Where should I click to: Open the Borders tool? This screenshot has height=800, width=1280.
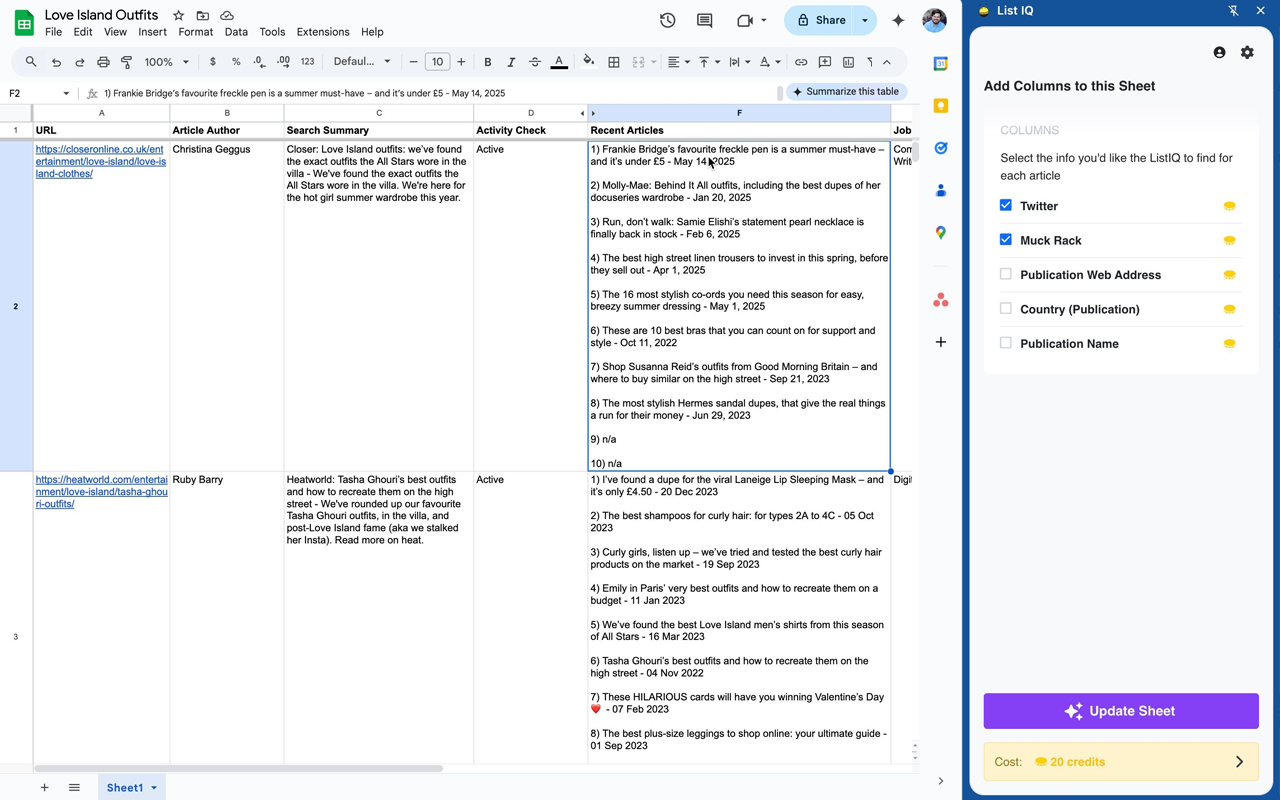614,62
